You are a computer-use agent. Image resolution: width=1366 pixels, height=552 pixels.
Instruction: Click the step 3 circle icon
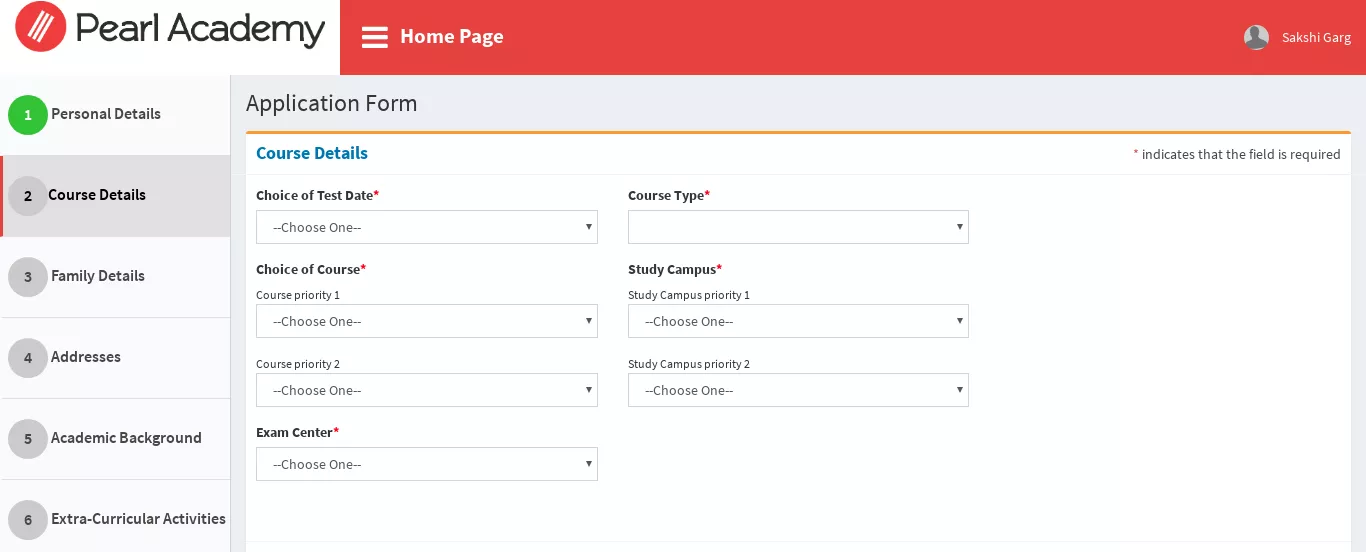click(28, 277)
